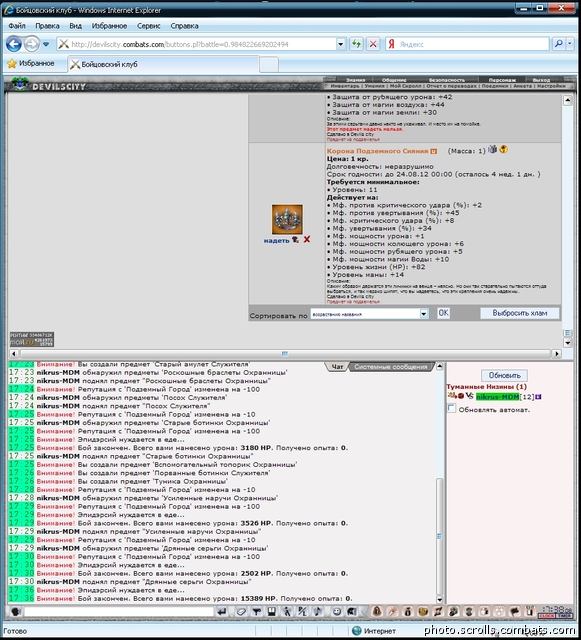581x640 pixels.
Task: Select the Бойцовский клуб browser tab
Action: tap(163, 64)
